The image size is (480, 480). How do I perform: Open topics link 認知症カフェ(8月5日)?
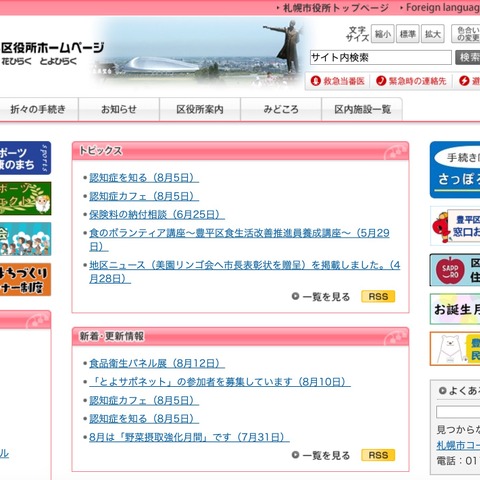pyautogui.click(x=144, y=196)
